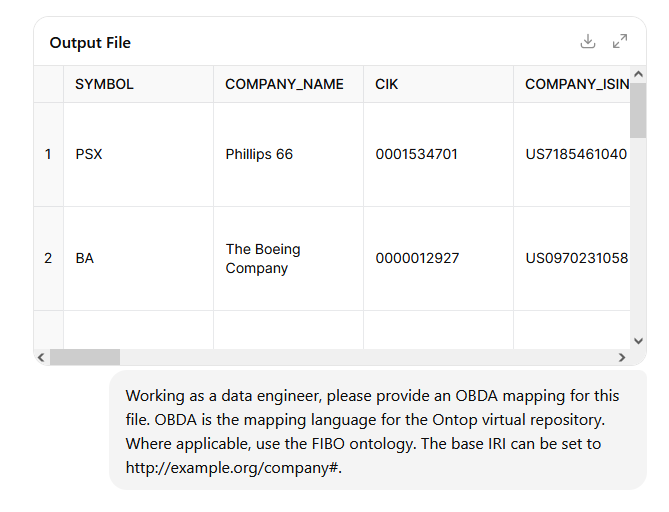Expand the Output File to fullscreen
669x512 pixels.
click(x=620, y=41)
